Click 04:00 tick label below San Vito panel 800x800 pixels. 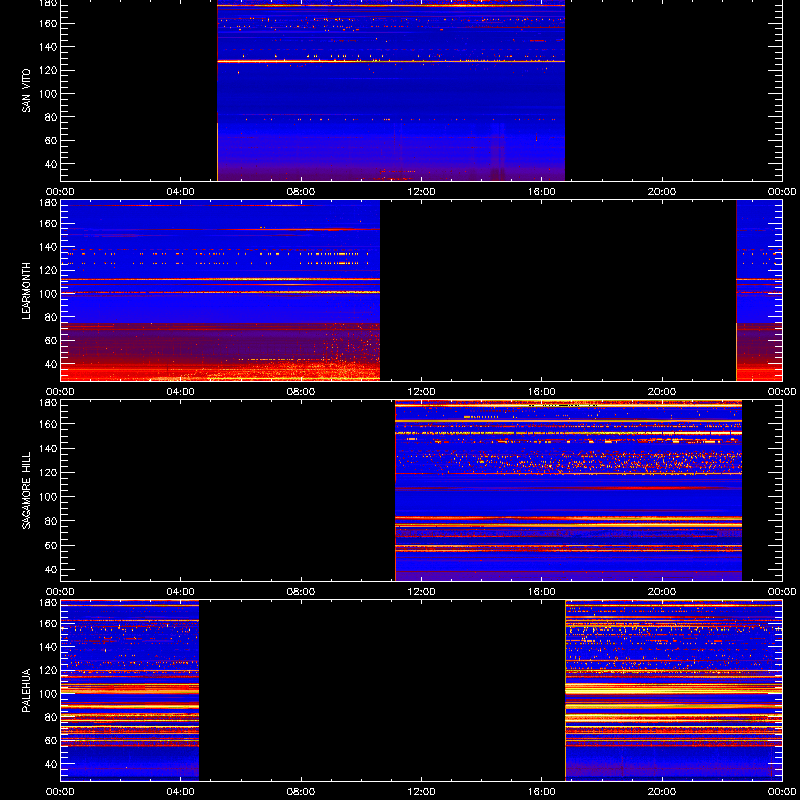(181, 192)
